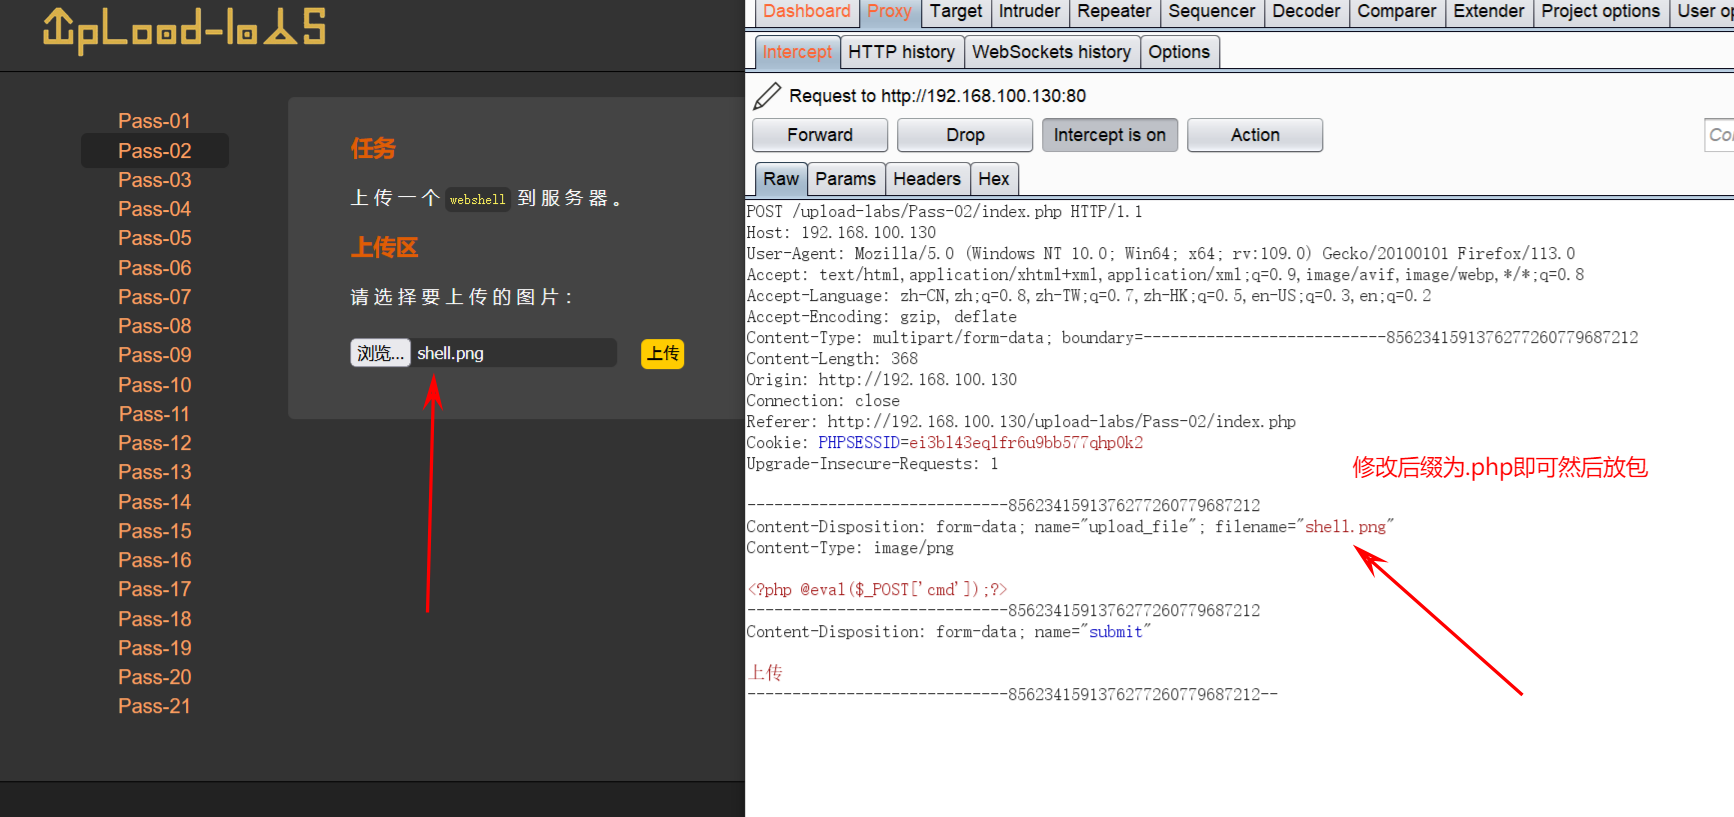Screen dimensions: 1734x817
Task: Open Pass-12 in the sidebar
Action: point(154,443)
